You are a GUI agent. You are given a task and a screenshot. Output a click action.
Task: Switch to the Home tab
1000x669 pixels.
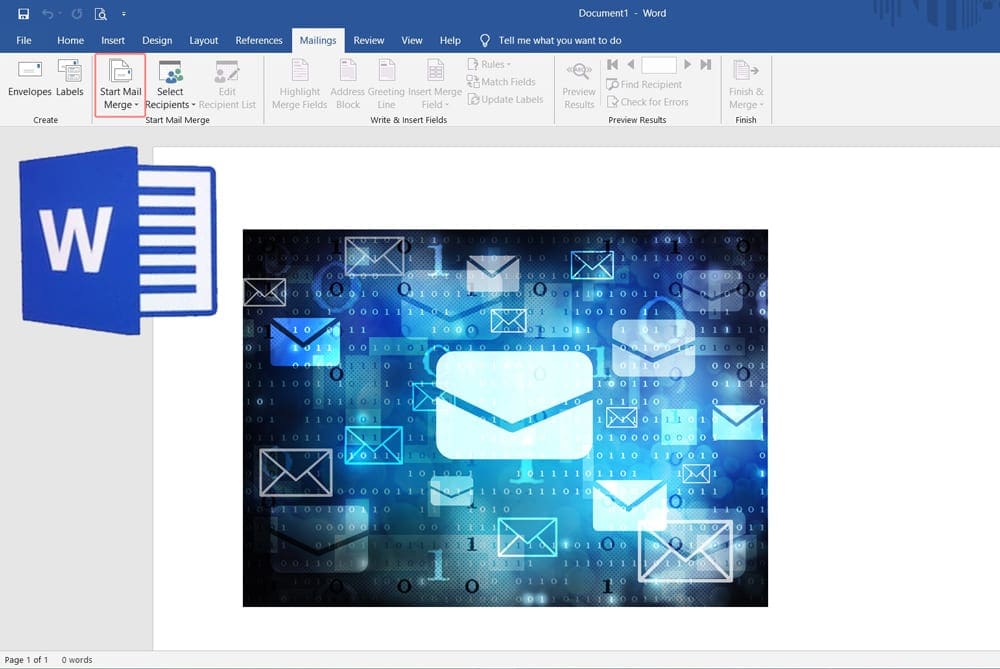click(70, 40)
